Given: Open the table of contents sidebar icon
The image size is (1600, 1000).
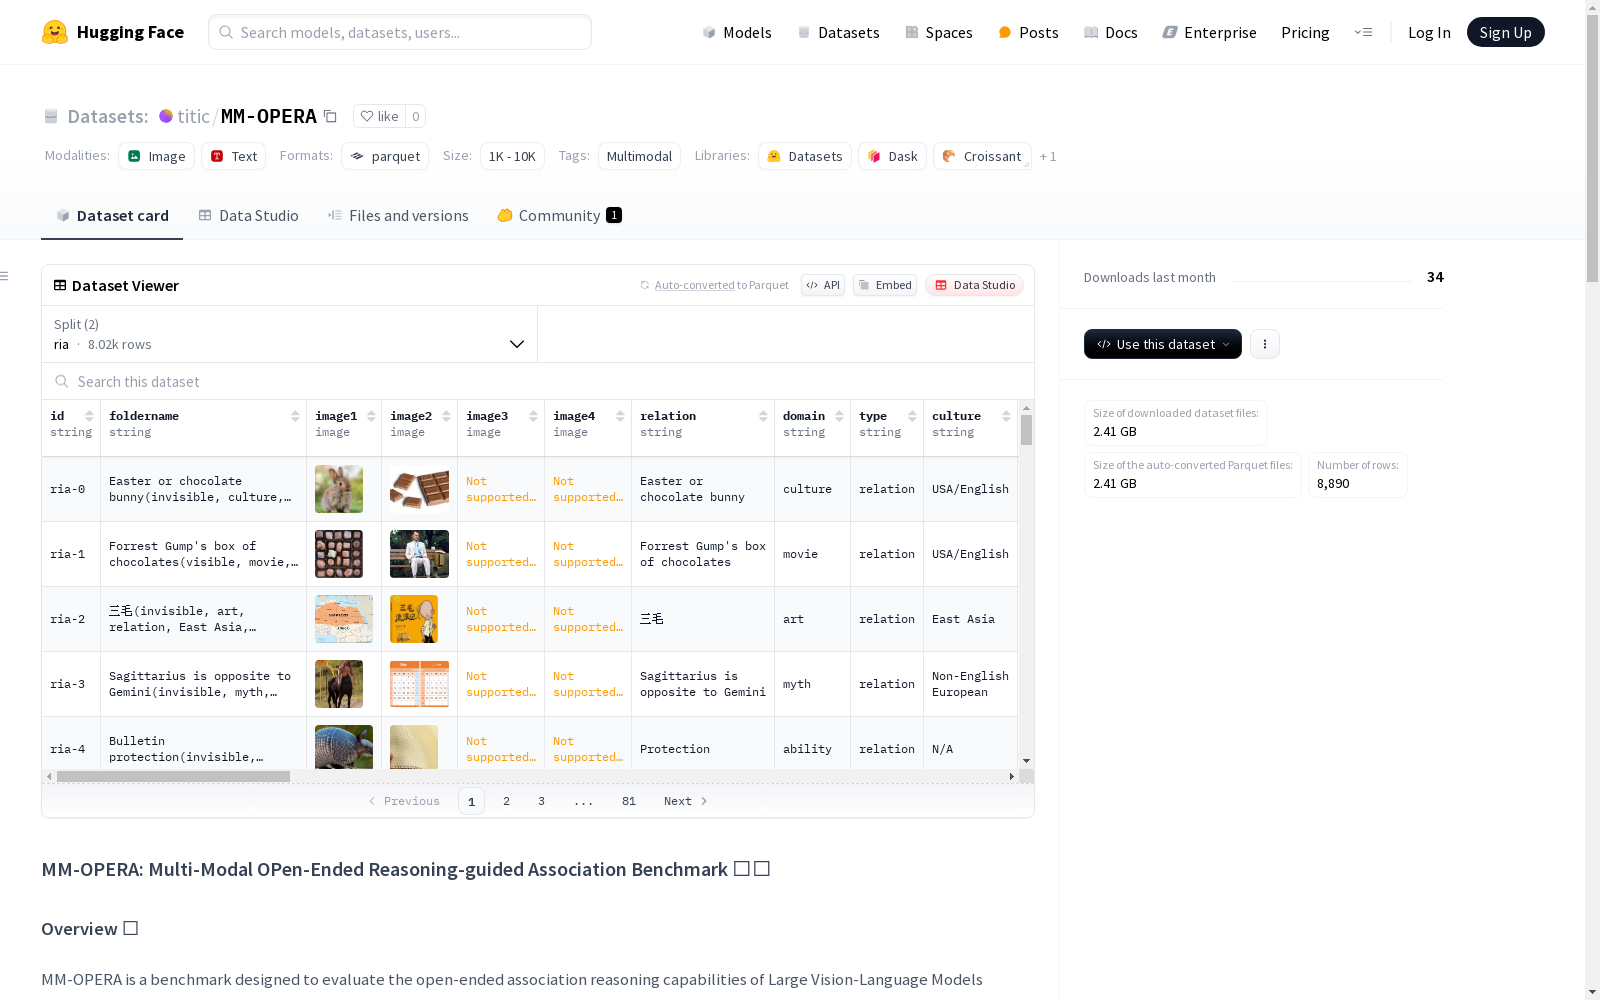Looking at the screenshot, I should click(x=5, y=276).
